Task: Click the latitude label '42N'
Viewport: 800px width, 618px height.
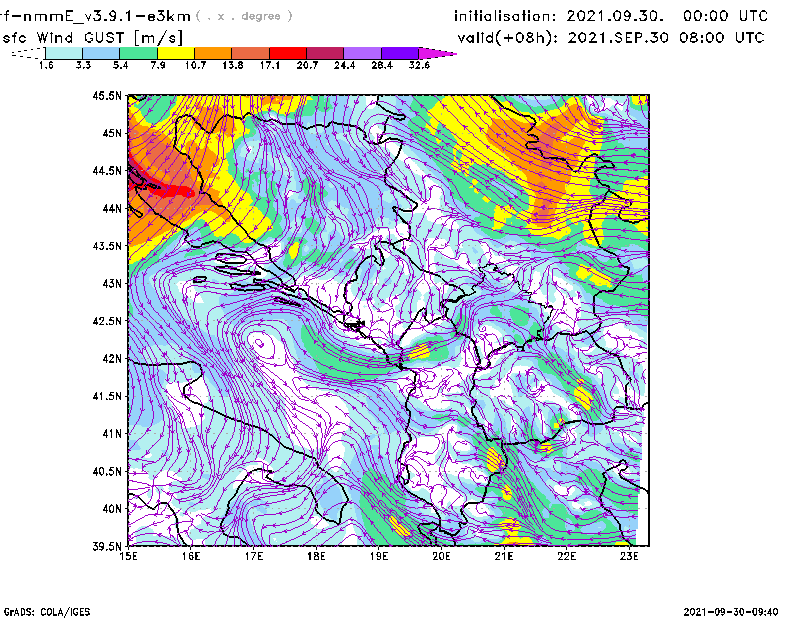Action: 112,358
